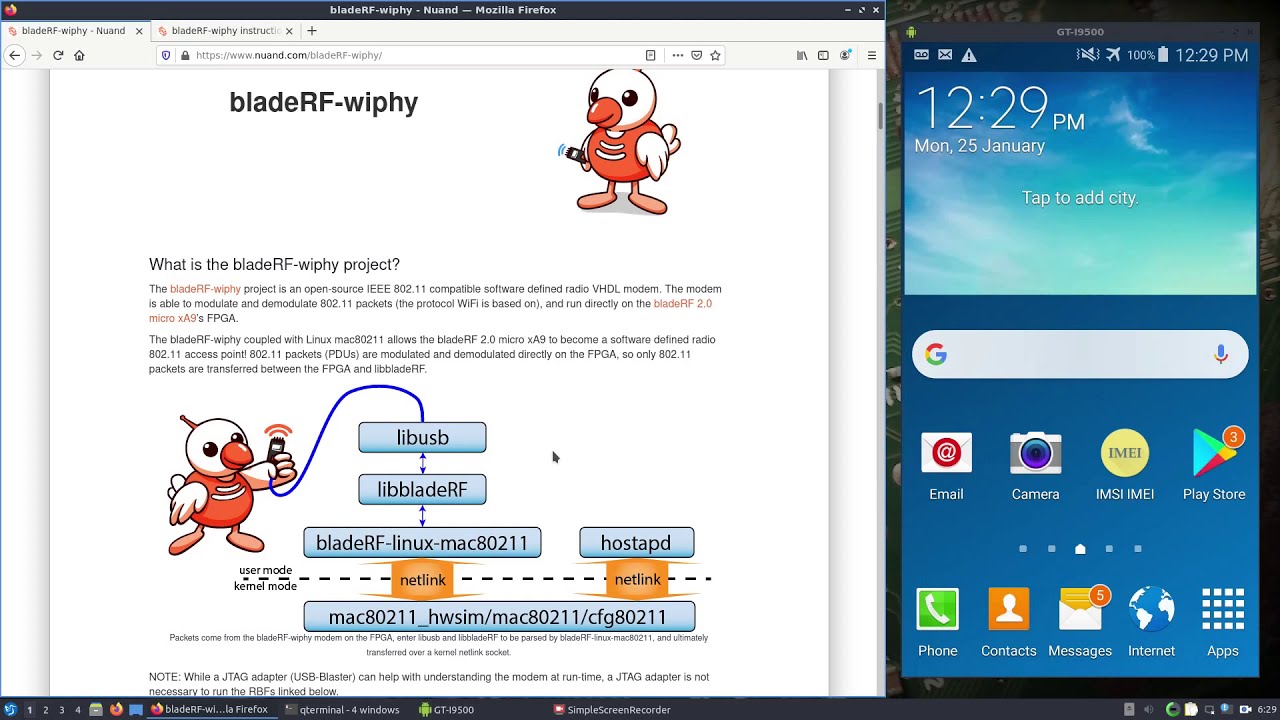Open a new Firefox tab

(x=312, y=31)
